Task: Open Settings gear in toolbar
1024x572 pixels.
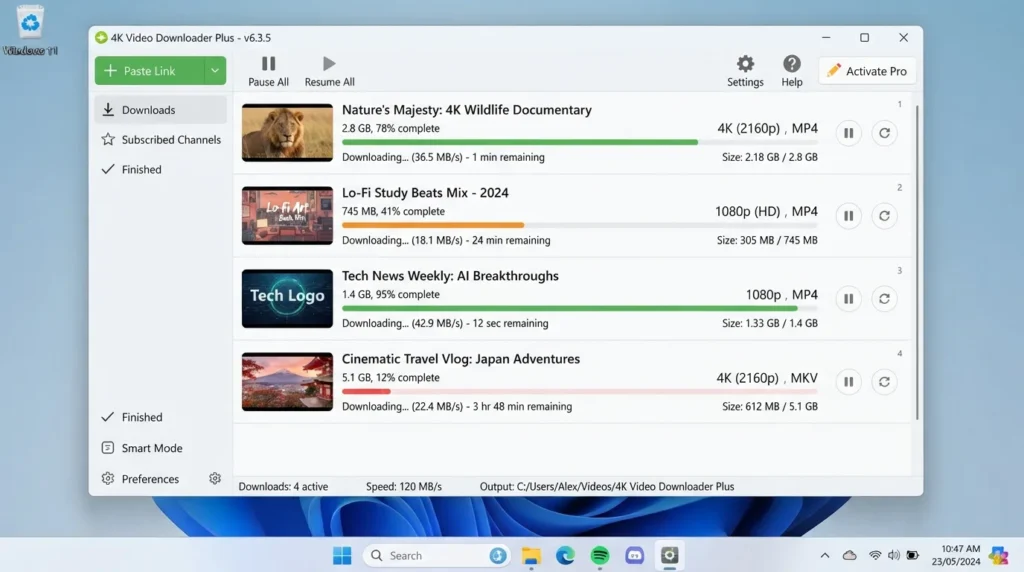Action: click(x=745, y=71)
